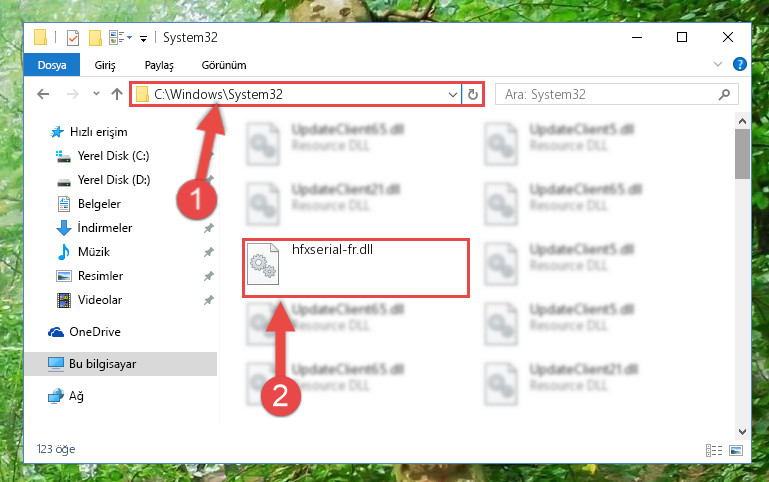Switch to details list view icon
This screenshot has width=769, height=482.
tap(714, 450)
